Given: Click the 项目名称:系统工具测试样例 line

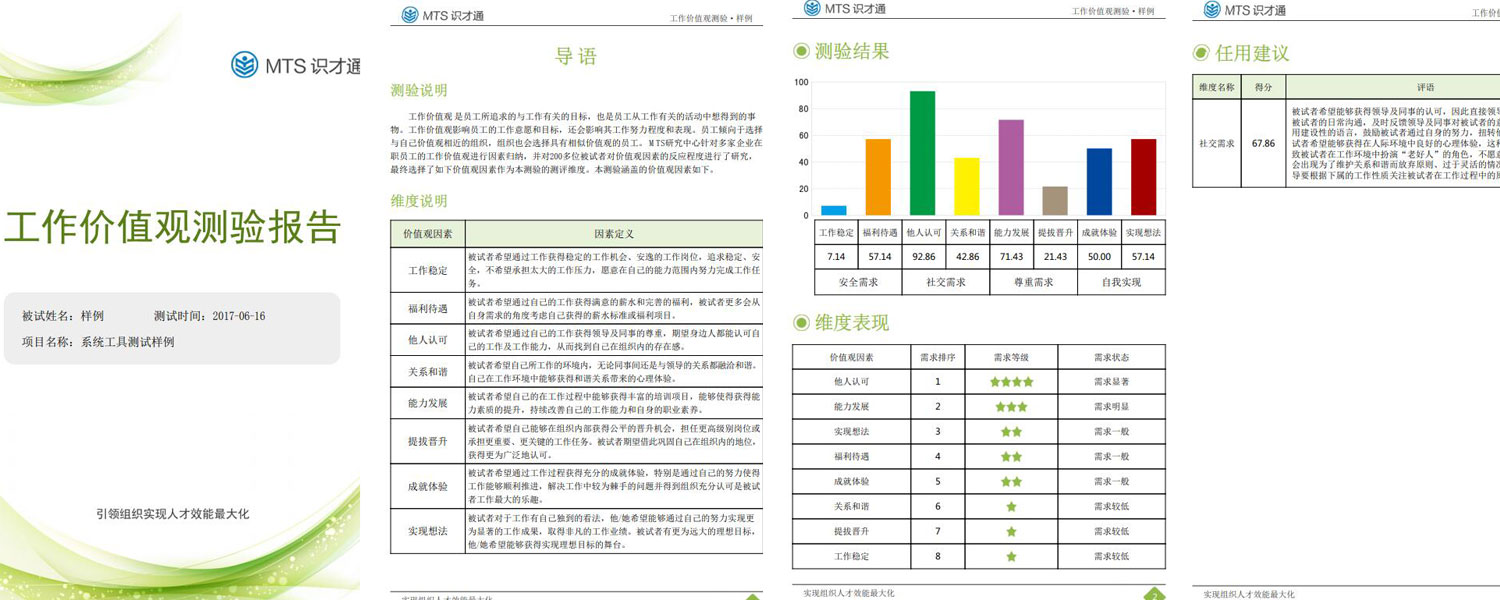Looking at the screenshot, I should click(x=98, y=342).
